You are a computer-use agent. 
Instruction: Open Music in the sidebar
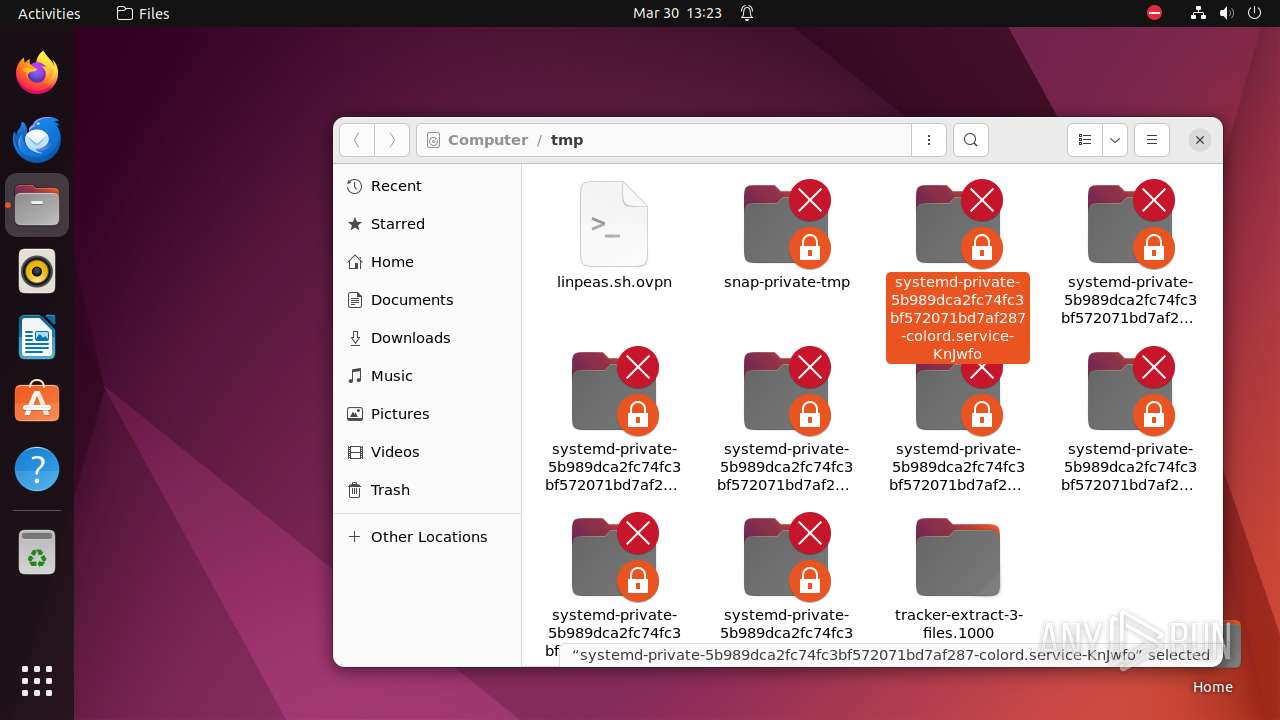point(427,376)
